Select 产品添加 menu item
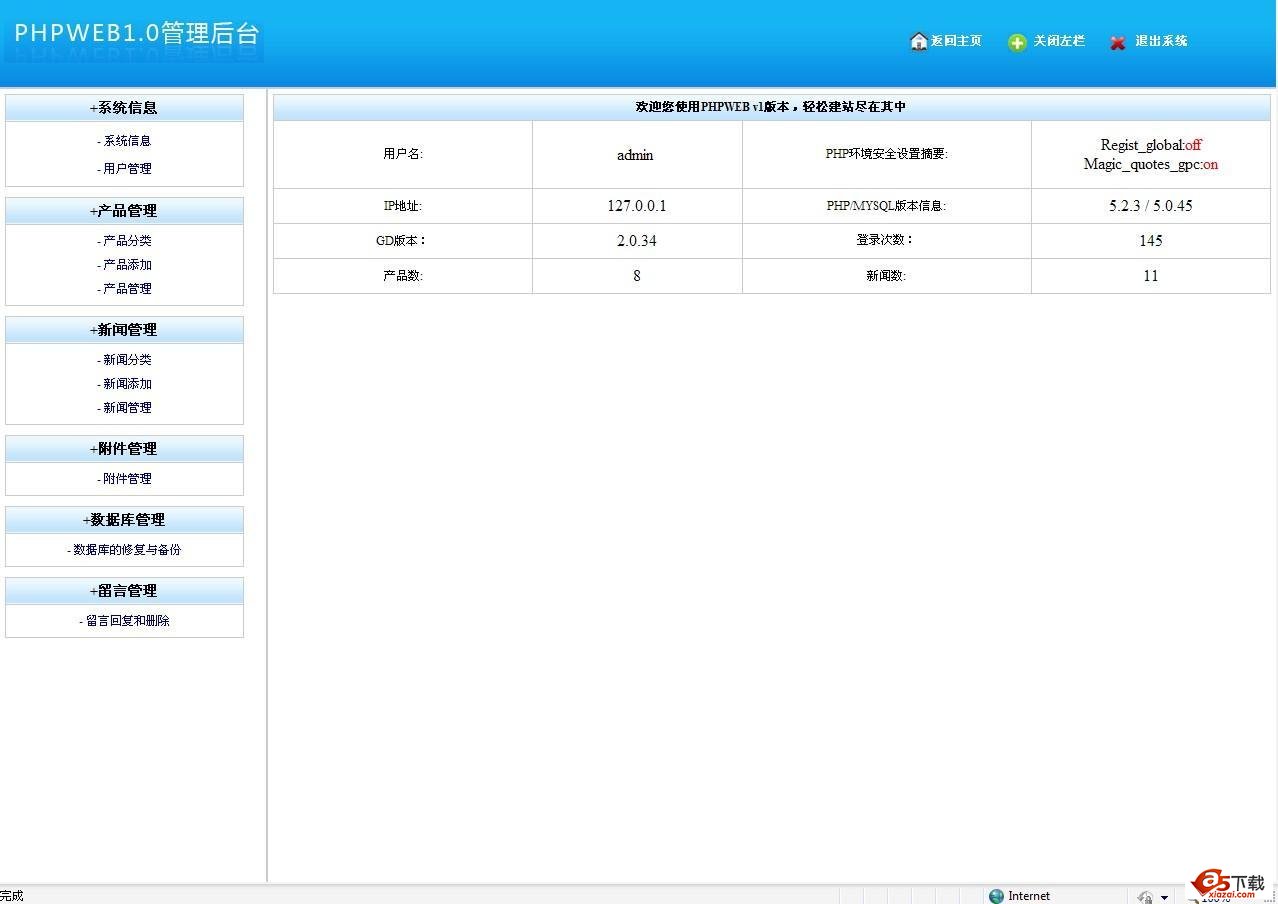The width and height of the screenshot is (1278, 904). (x=126, y=265)
